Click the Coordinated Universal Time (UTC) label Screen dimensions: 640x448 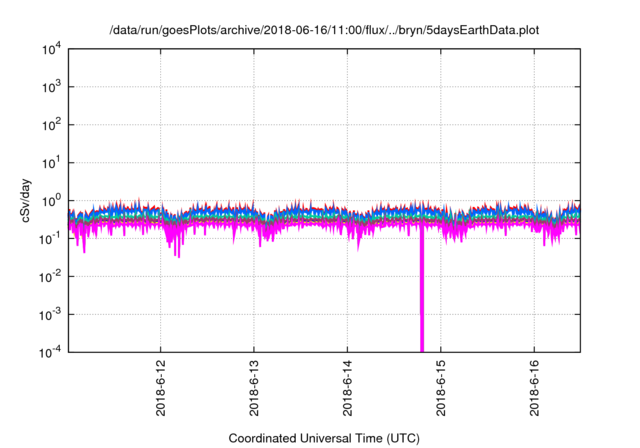point(324,438)
